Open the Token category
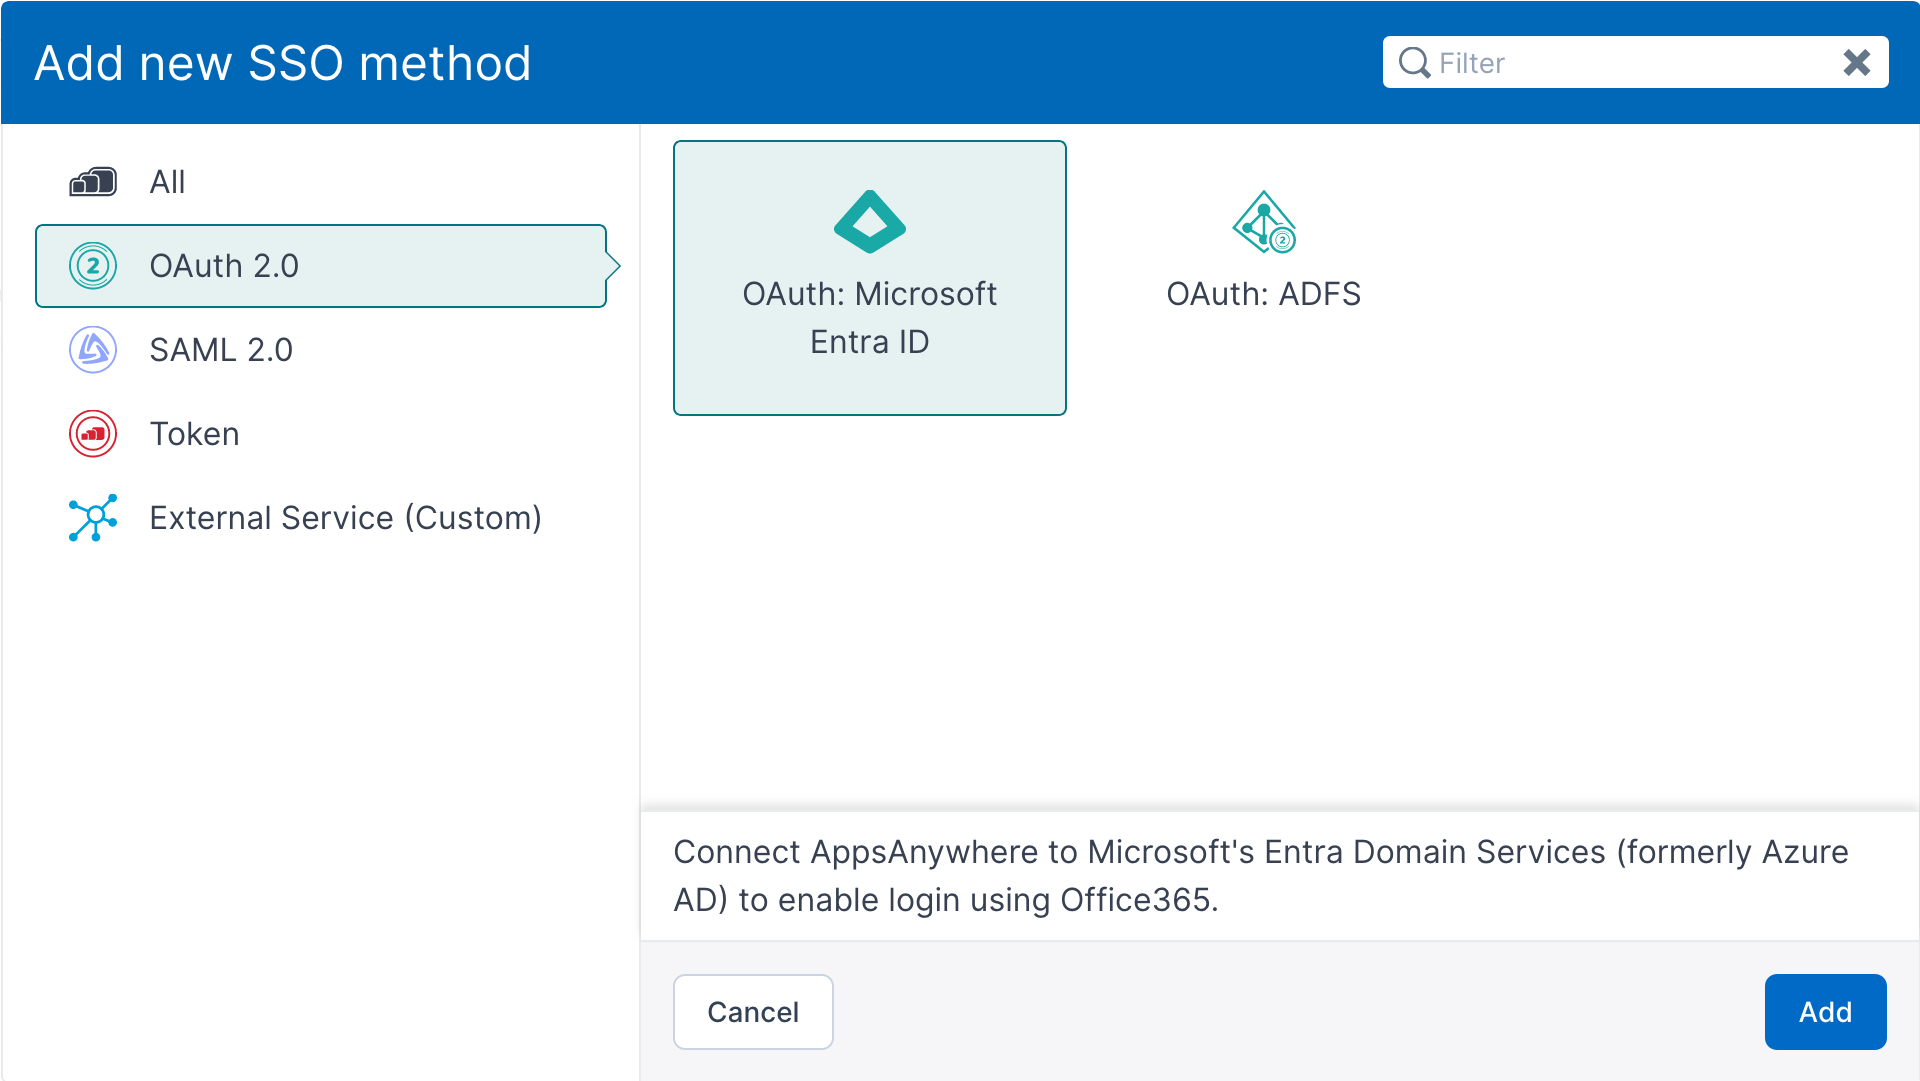The height and width of the screenshot is (1081, 1920). pyautogui.click(x=194, y=434)
